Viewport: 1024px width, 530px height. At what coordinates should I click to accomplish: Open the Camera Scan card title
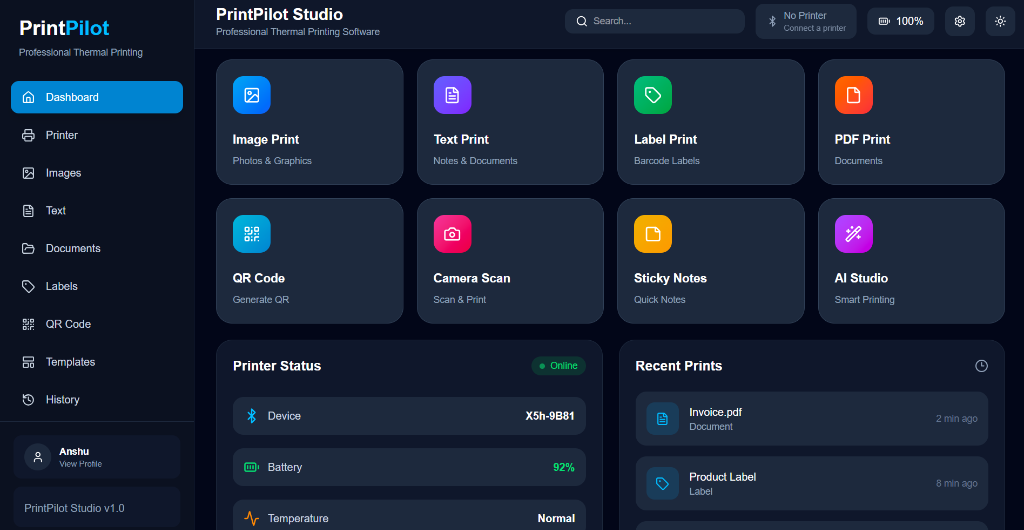pyautogui.click(x=472, y=279)
